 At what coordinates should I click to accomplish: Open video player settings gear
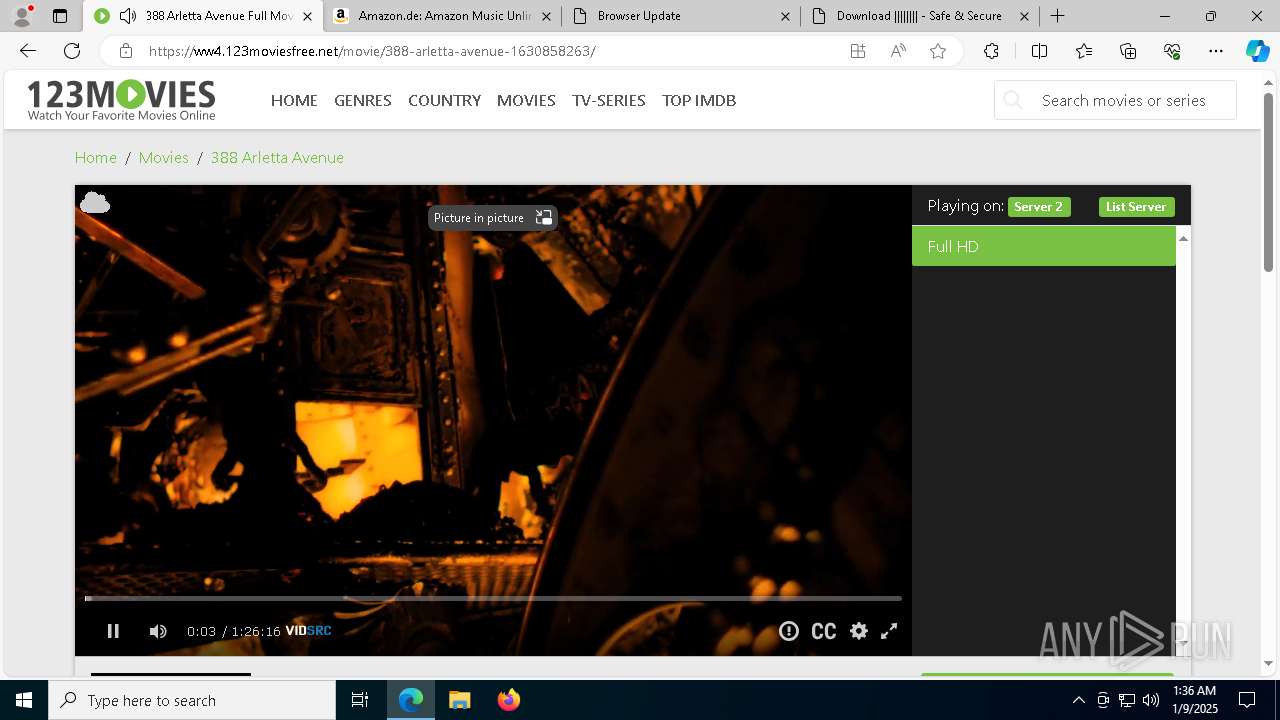pyautogui.click(x=859, y=631)
